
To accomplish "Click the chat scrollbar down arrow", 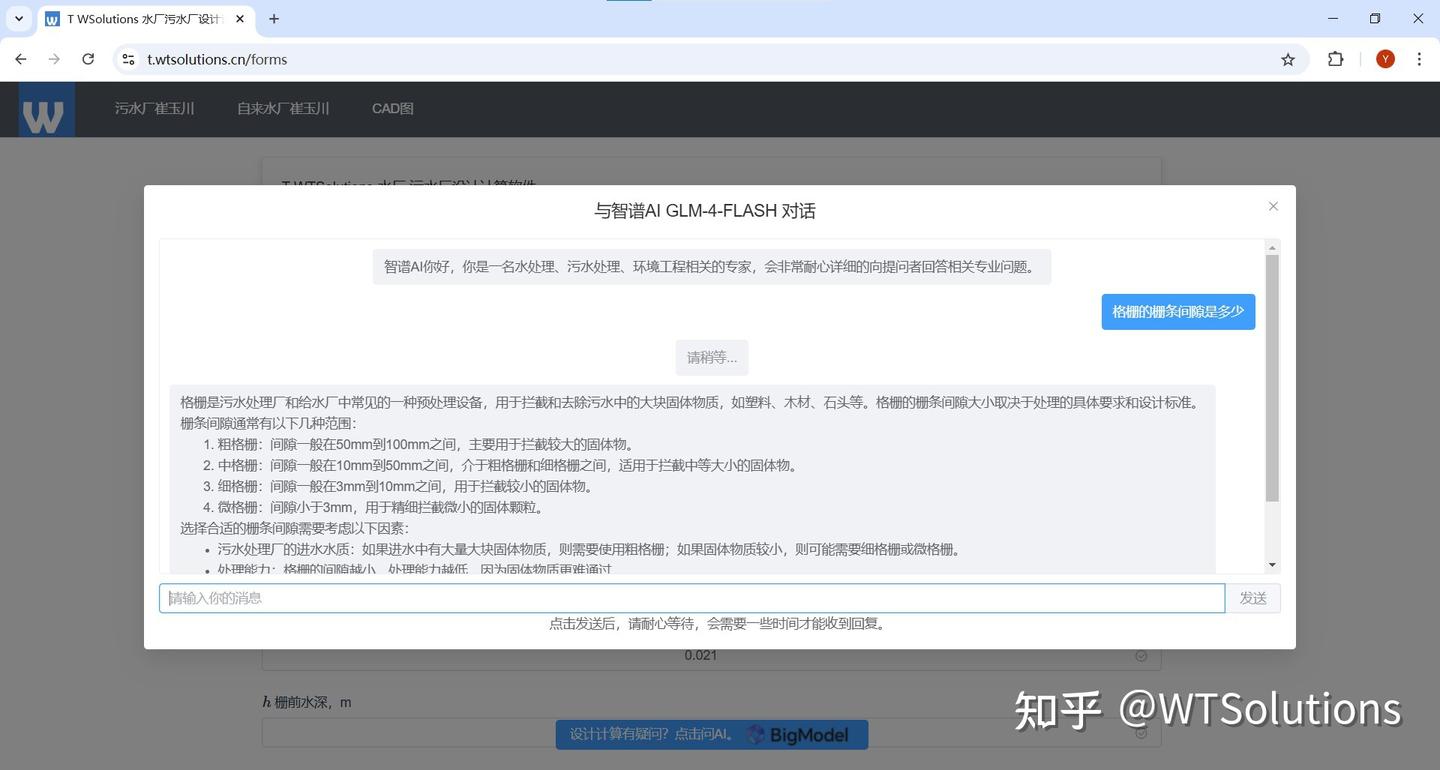I will [1272, 565].
